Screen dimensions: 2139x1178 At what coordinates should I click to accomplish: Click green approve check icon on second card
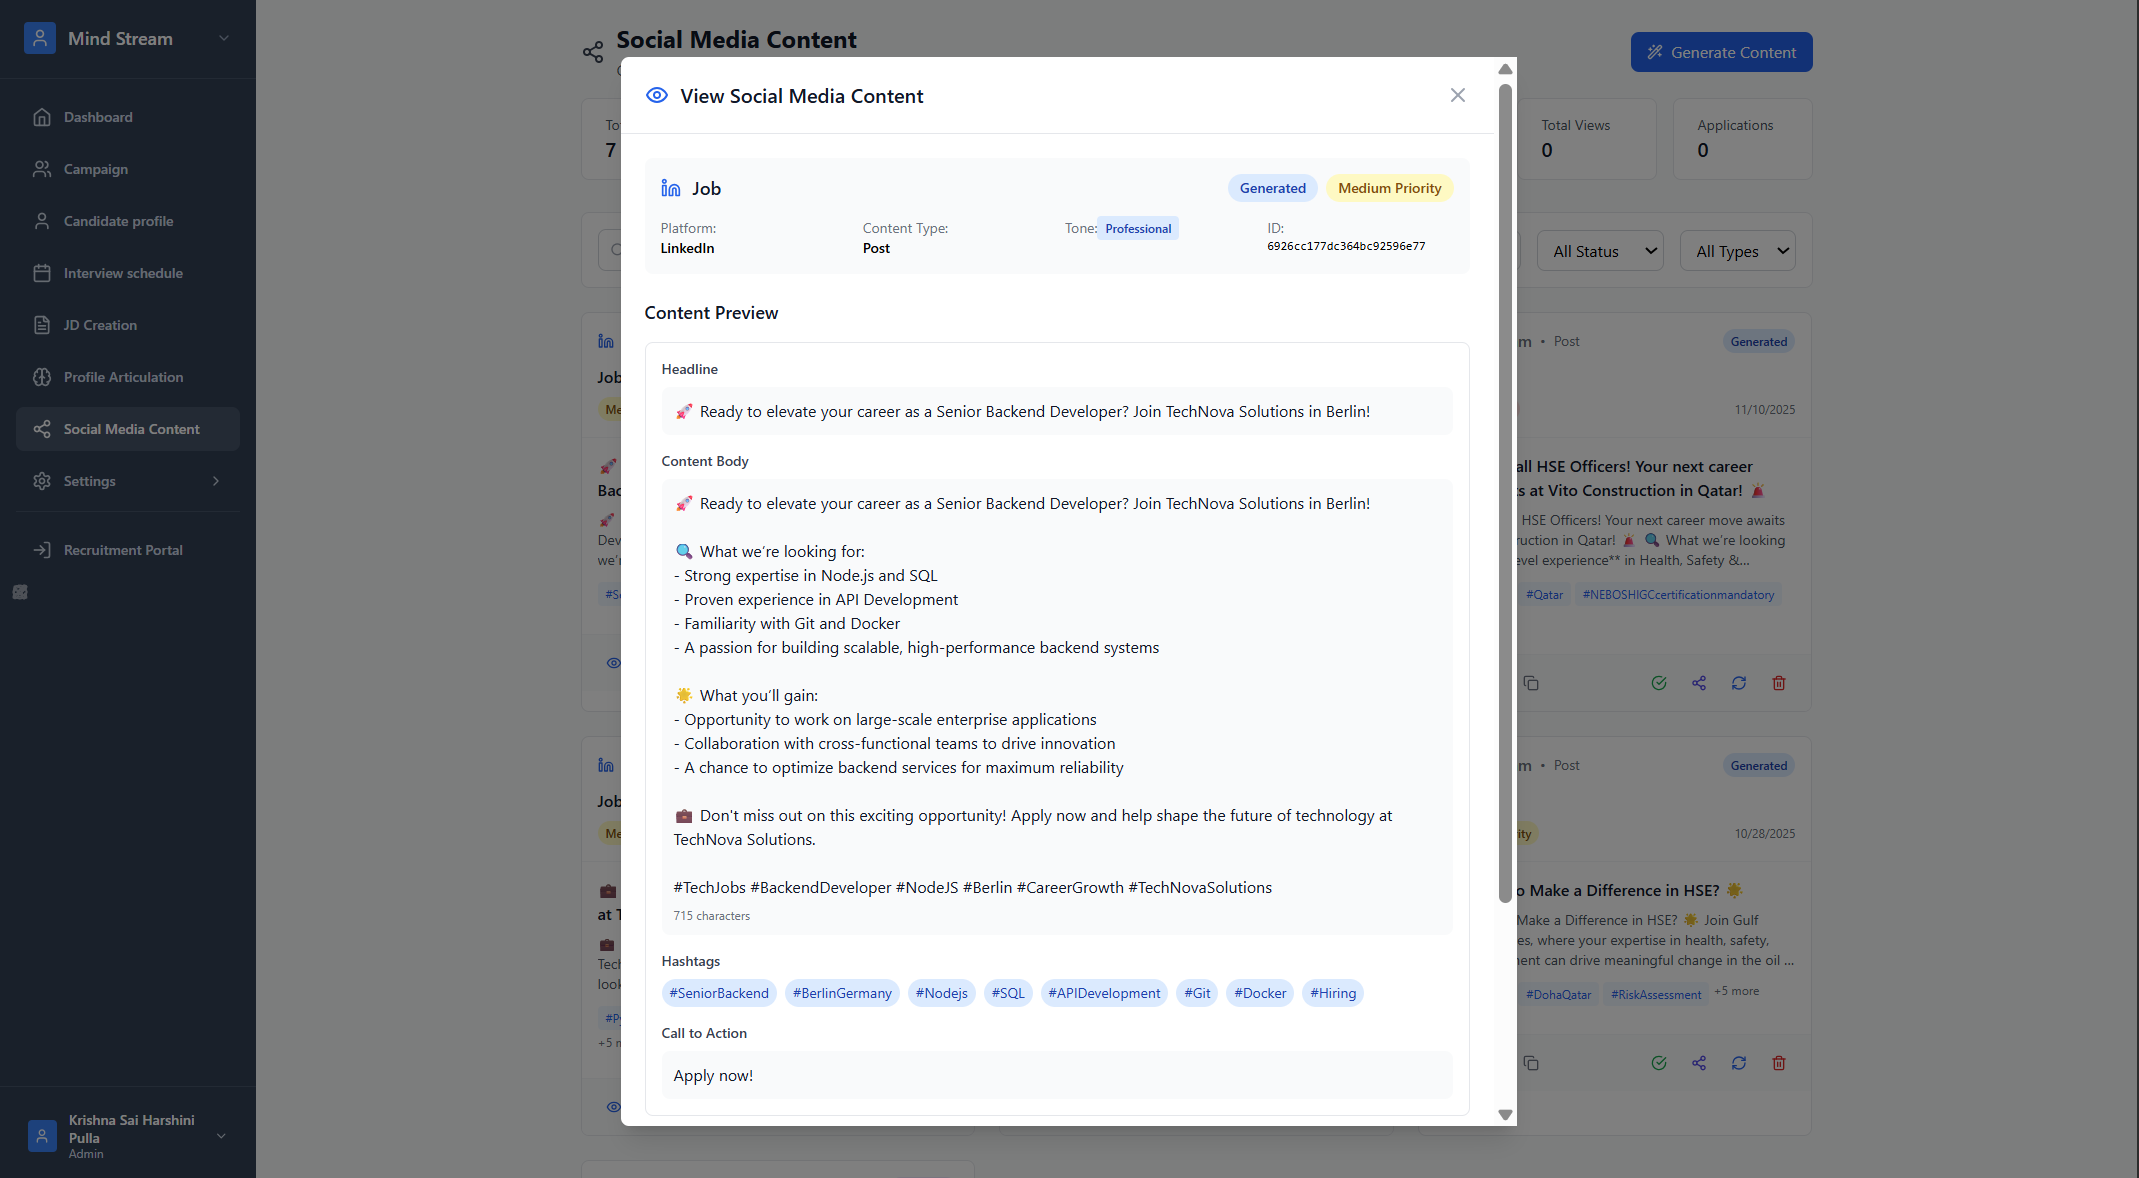tap(1658, 1063)
